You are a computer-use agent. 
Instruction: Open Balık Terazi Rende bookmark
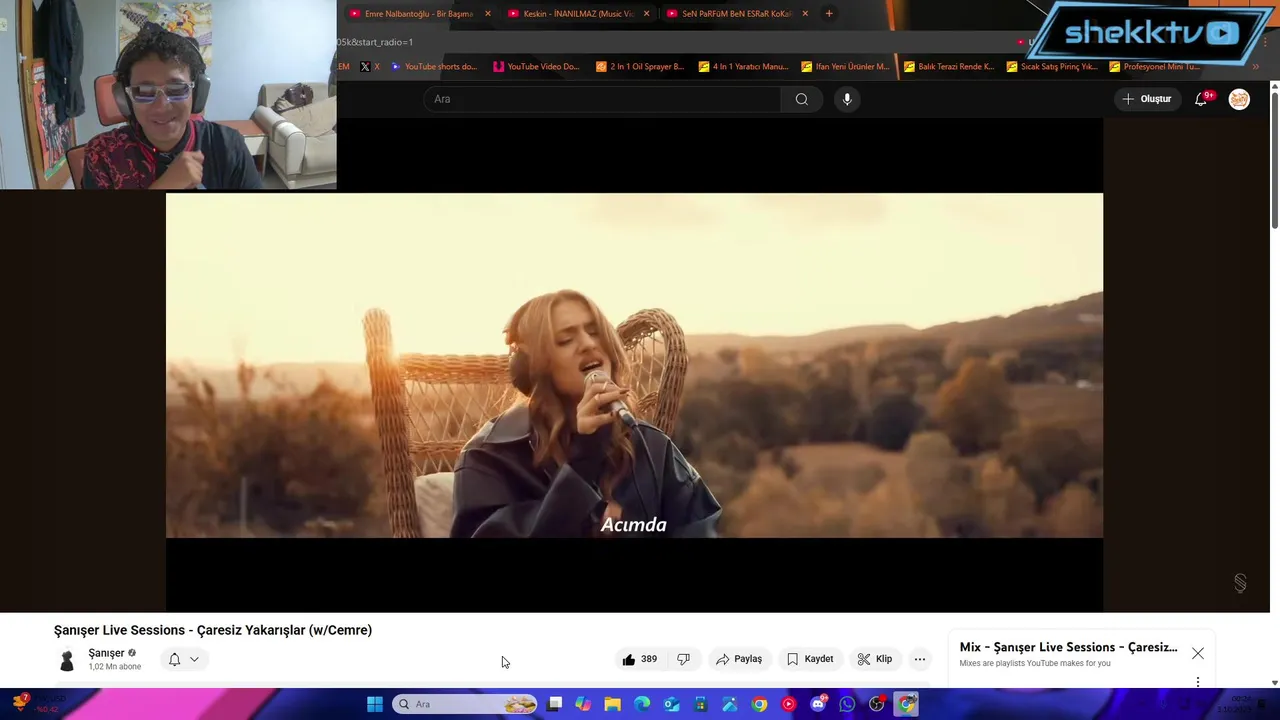pyautogui.click(x=948, y=67)
